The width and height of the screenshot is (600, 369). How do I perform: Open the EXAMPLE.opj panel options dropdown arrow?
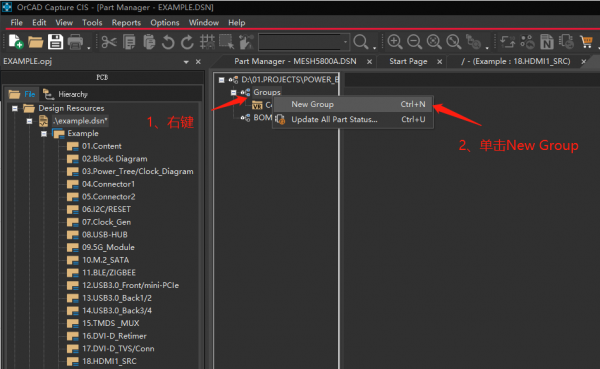click(186, 62)
